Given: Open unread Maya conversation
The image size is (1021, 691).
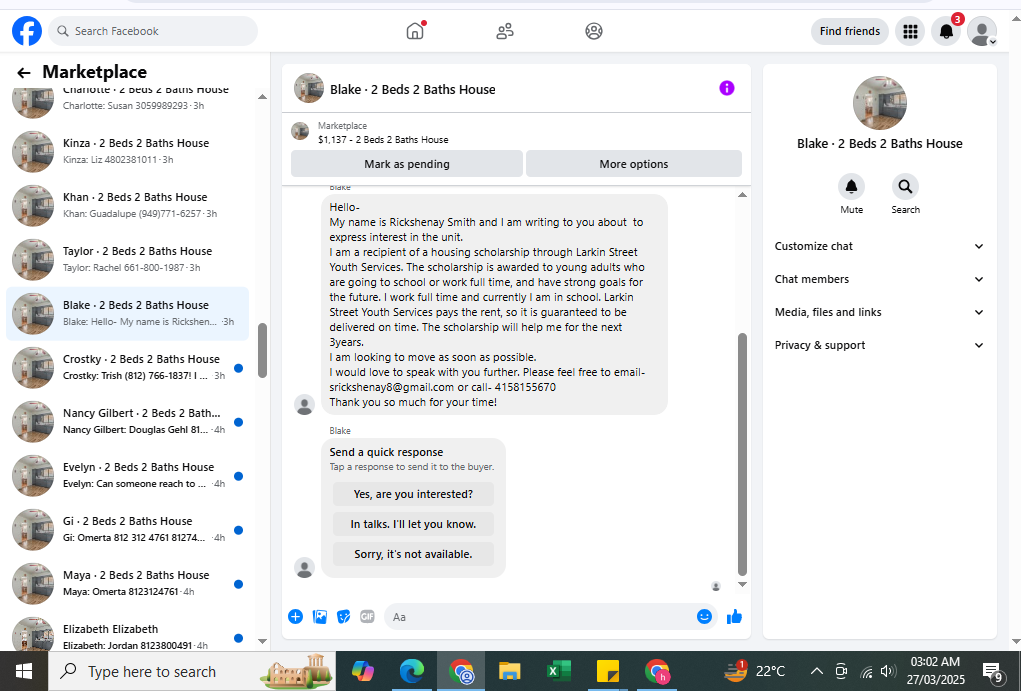Looking at the screenshot, I should coord(128,584).
